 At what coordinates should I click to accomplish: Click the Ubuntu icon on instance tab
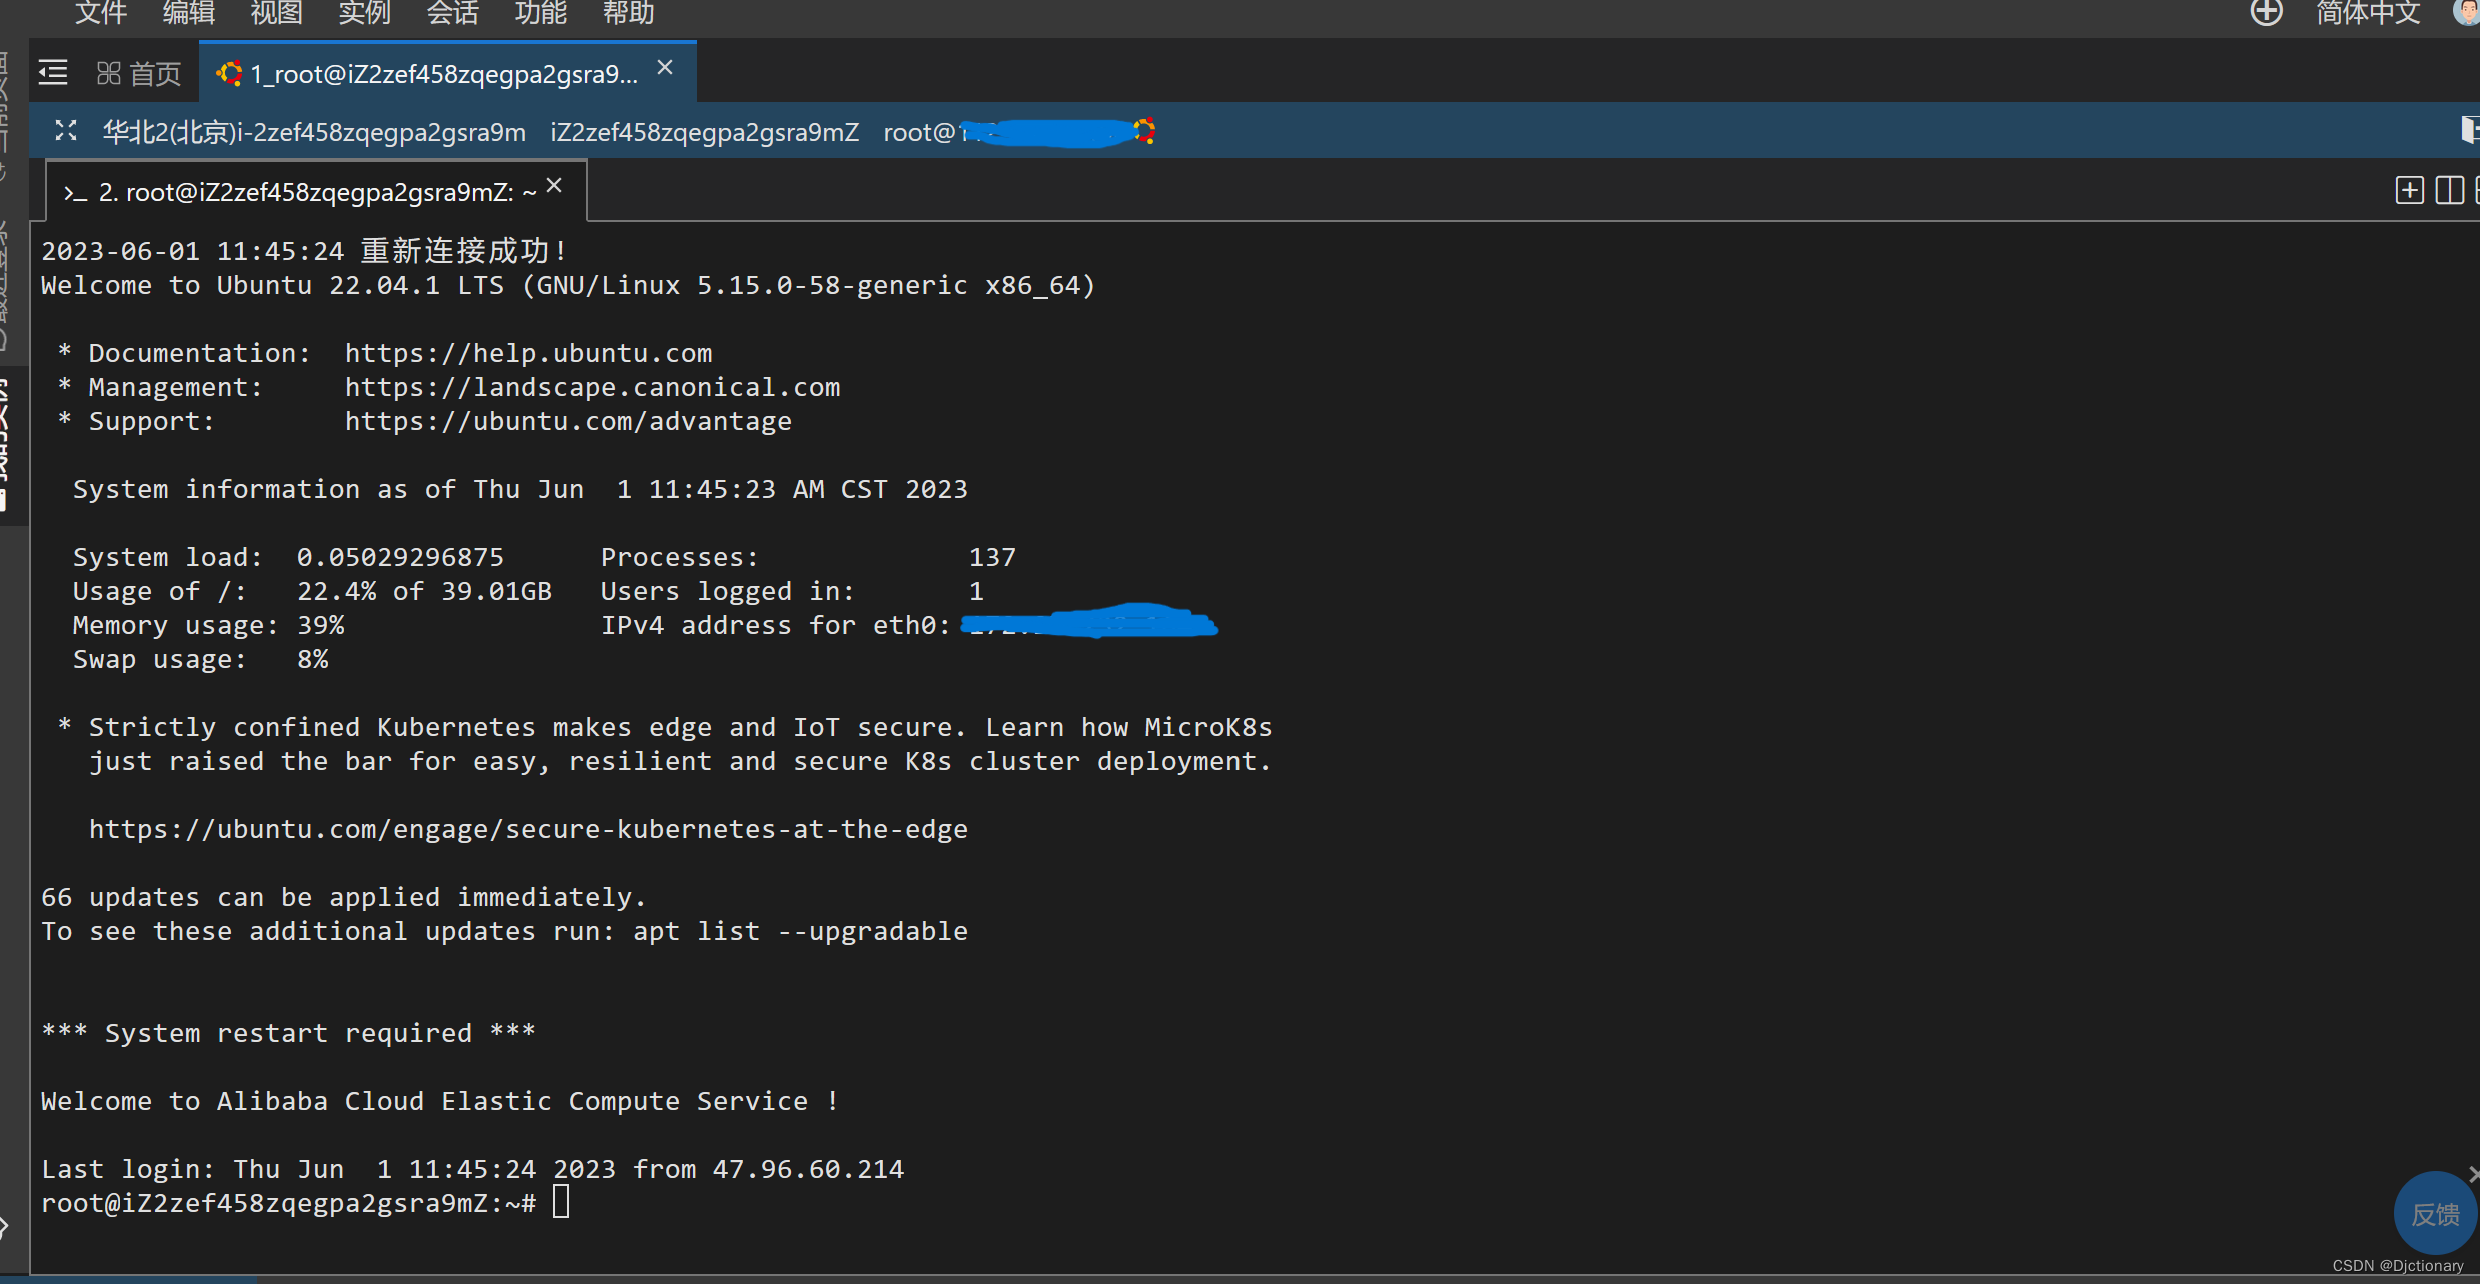coord(229,73)
